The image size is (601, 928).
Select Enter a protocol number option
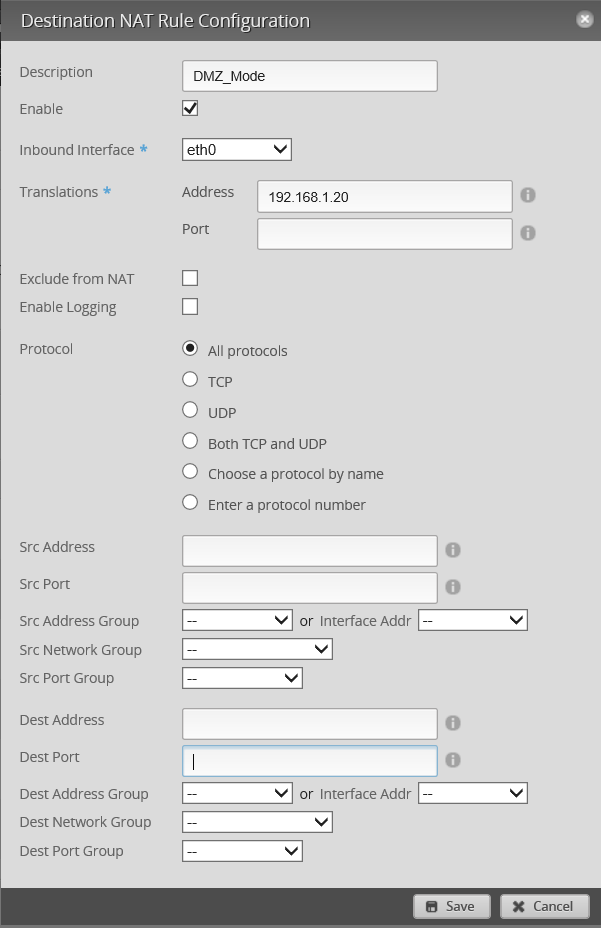click(x=190, y=503)
